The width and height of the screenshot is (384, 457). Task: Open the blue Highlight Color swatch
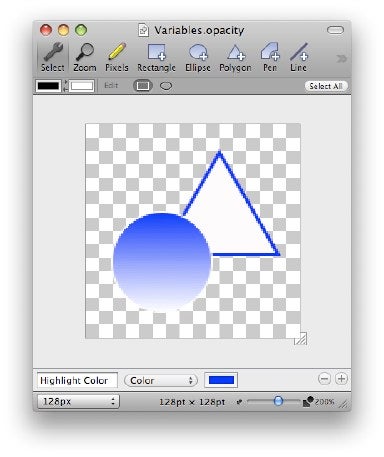[x=221, y=380]
